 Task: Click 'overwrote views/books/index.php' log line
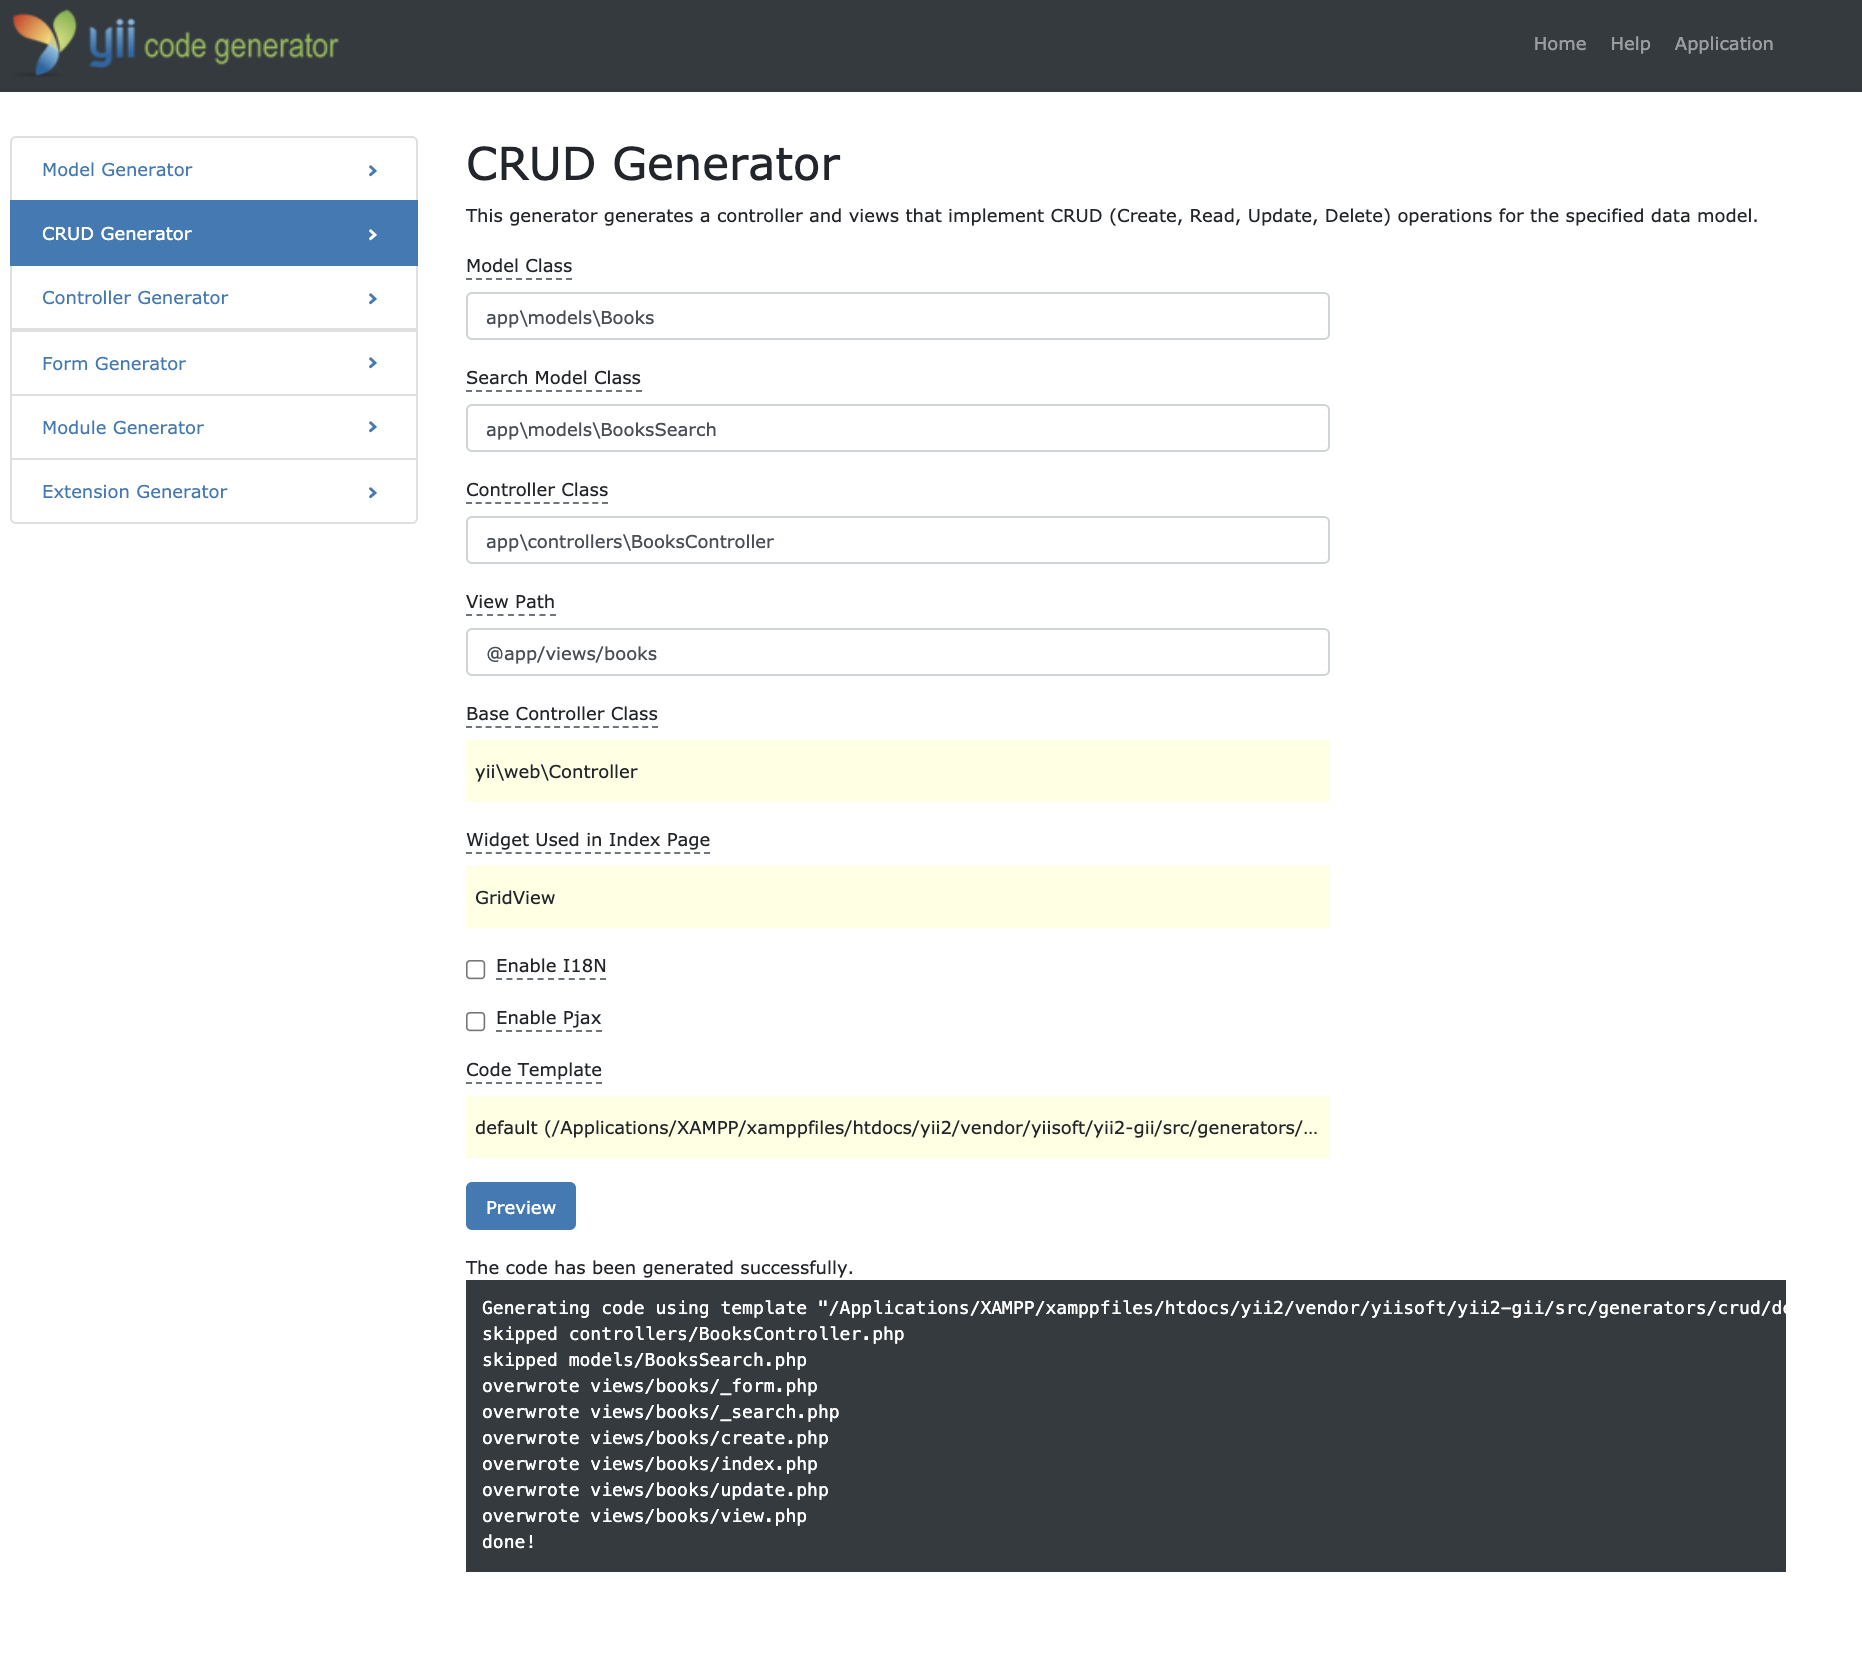tap(650, 1463)
